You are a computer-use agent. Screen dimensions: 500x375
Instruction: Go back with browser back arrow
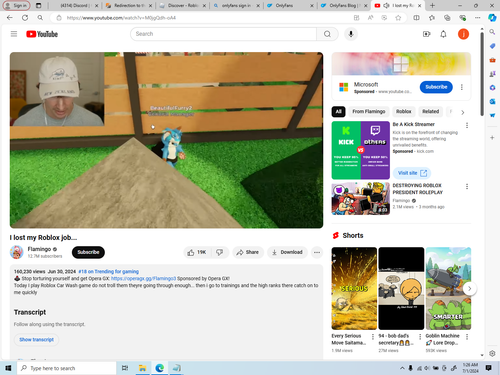[10, 18]
